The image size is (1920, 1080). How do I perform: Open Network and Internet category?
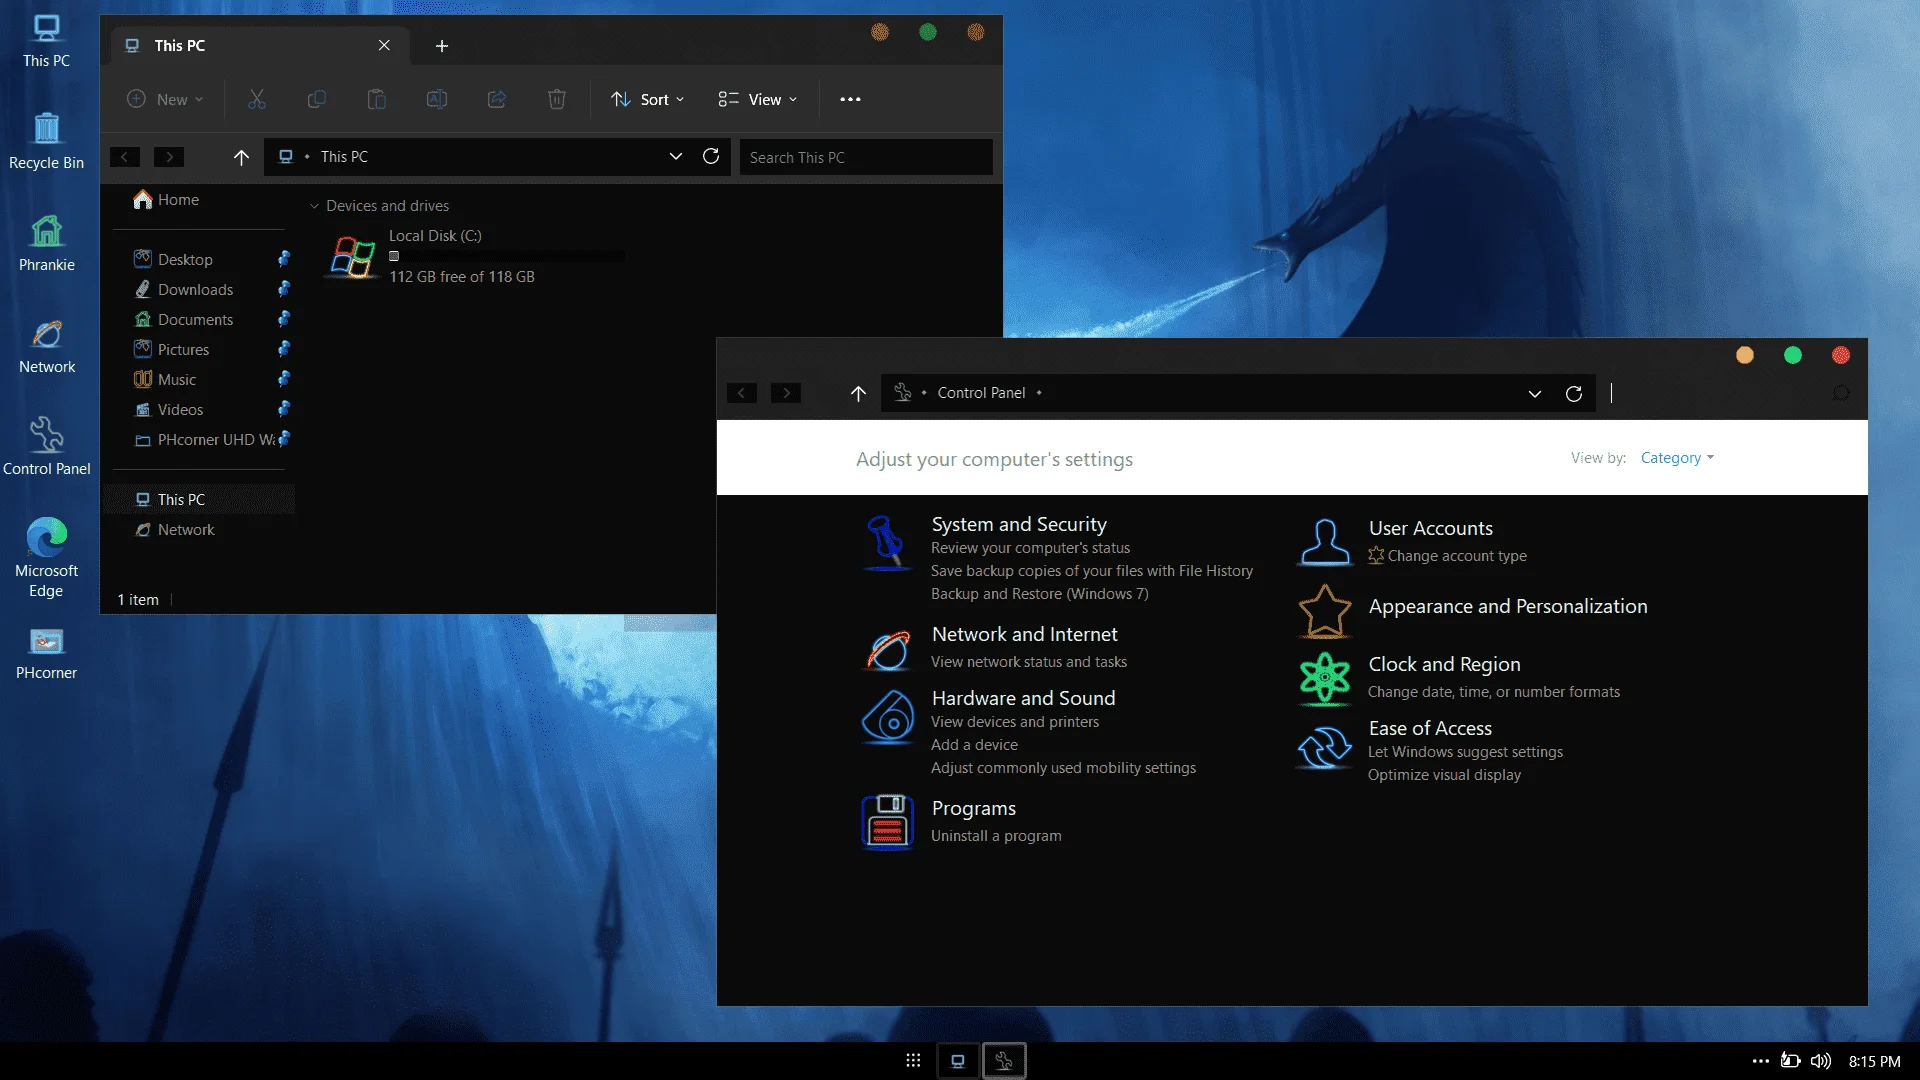[1024, 634]
